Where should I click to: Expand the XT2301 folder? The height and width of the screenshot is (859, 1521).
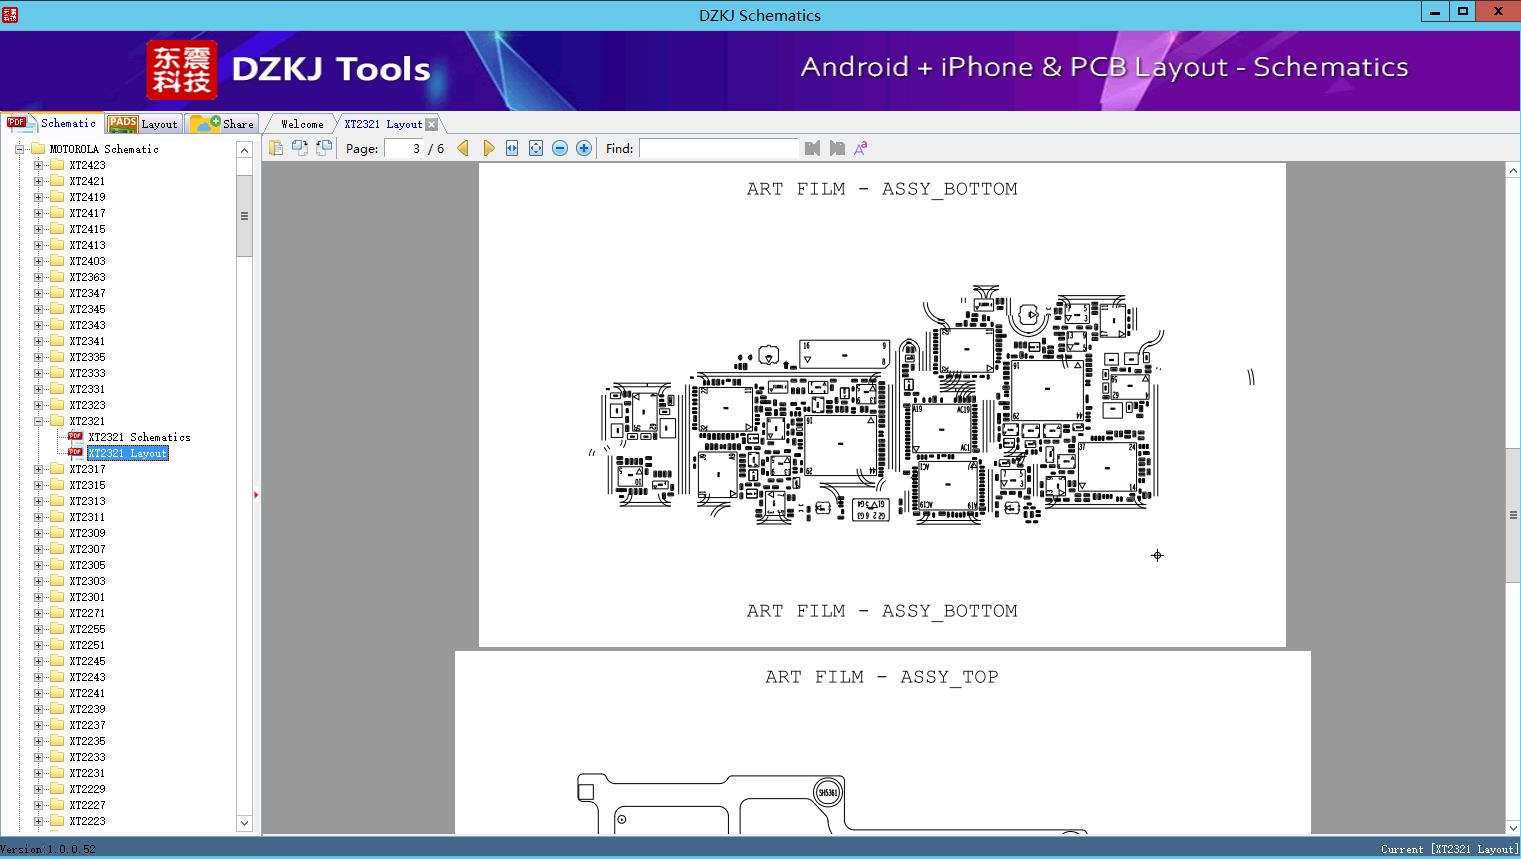[x=38, y=597]
